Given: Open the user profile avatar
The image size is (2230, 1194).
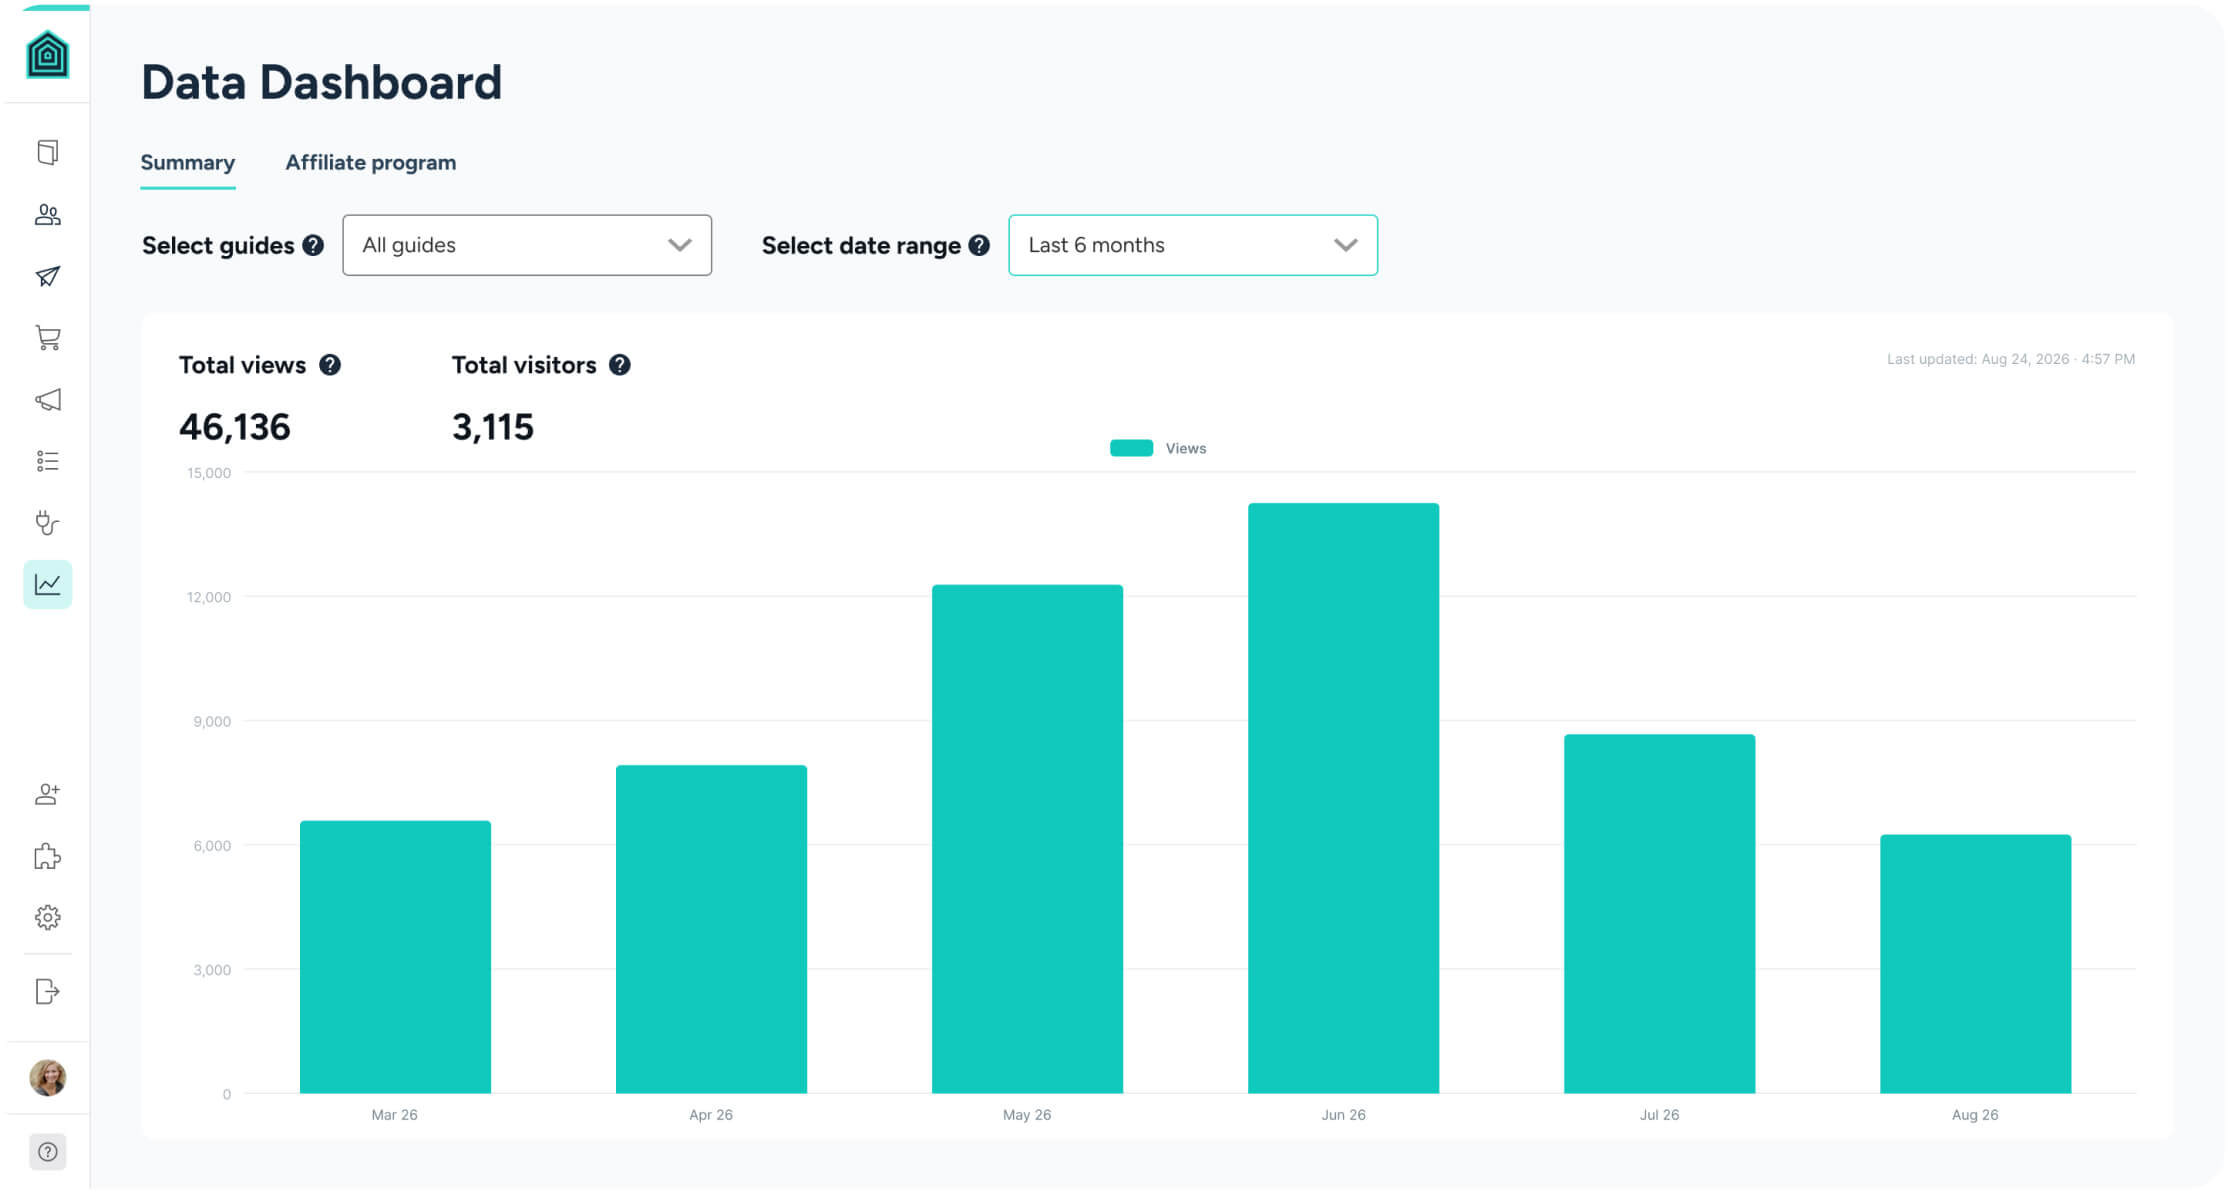Looking at the screenshot, I should pyautogui.click(x=47, y=1078).
